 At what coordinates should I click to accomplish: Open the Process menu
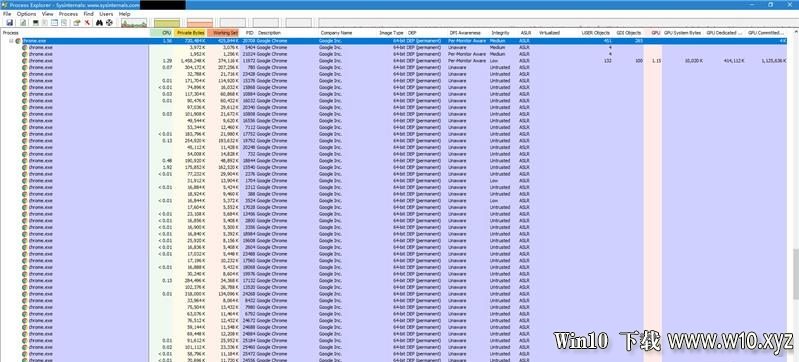click(68, 14)
